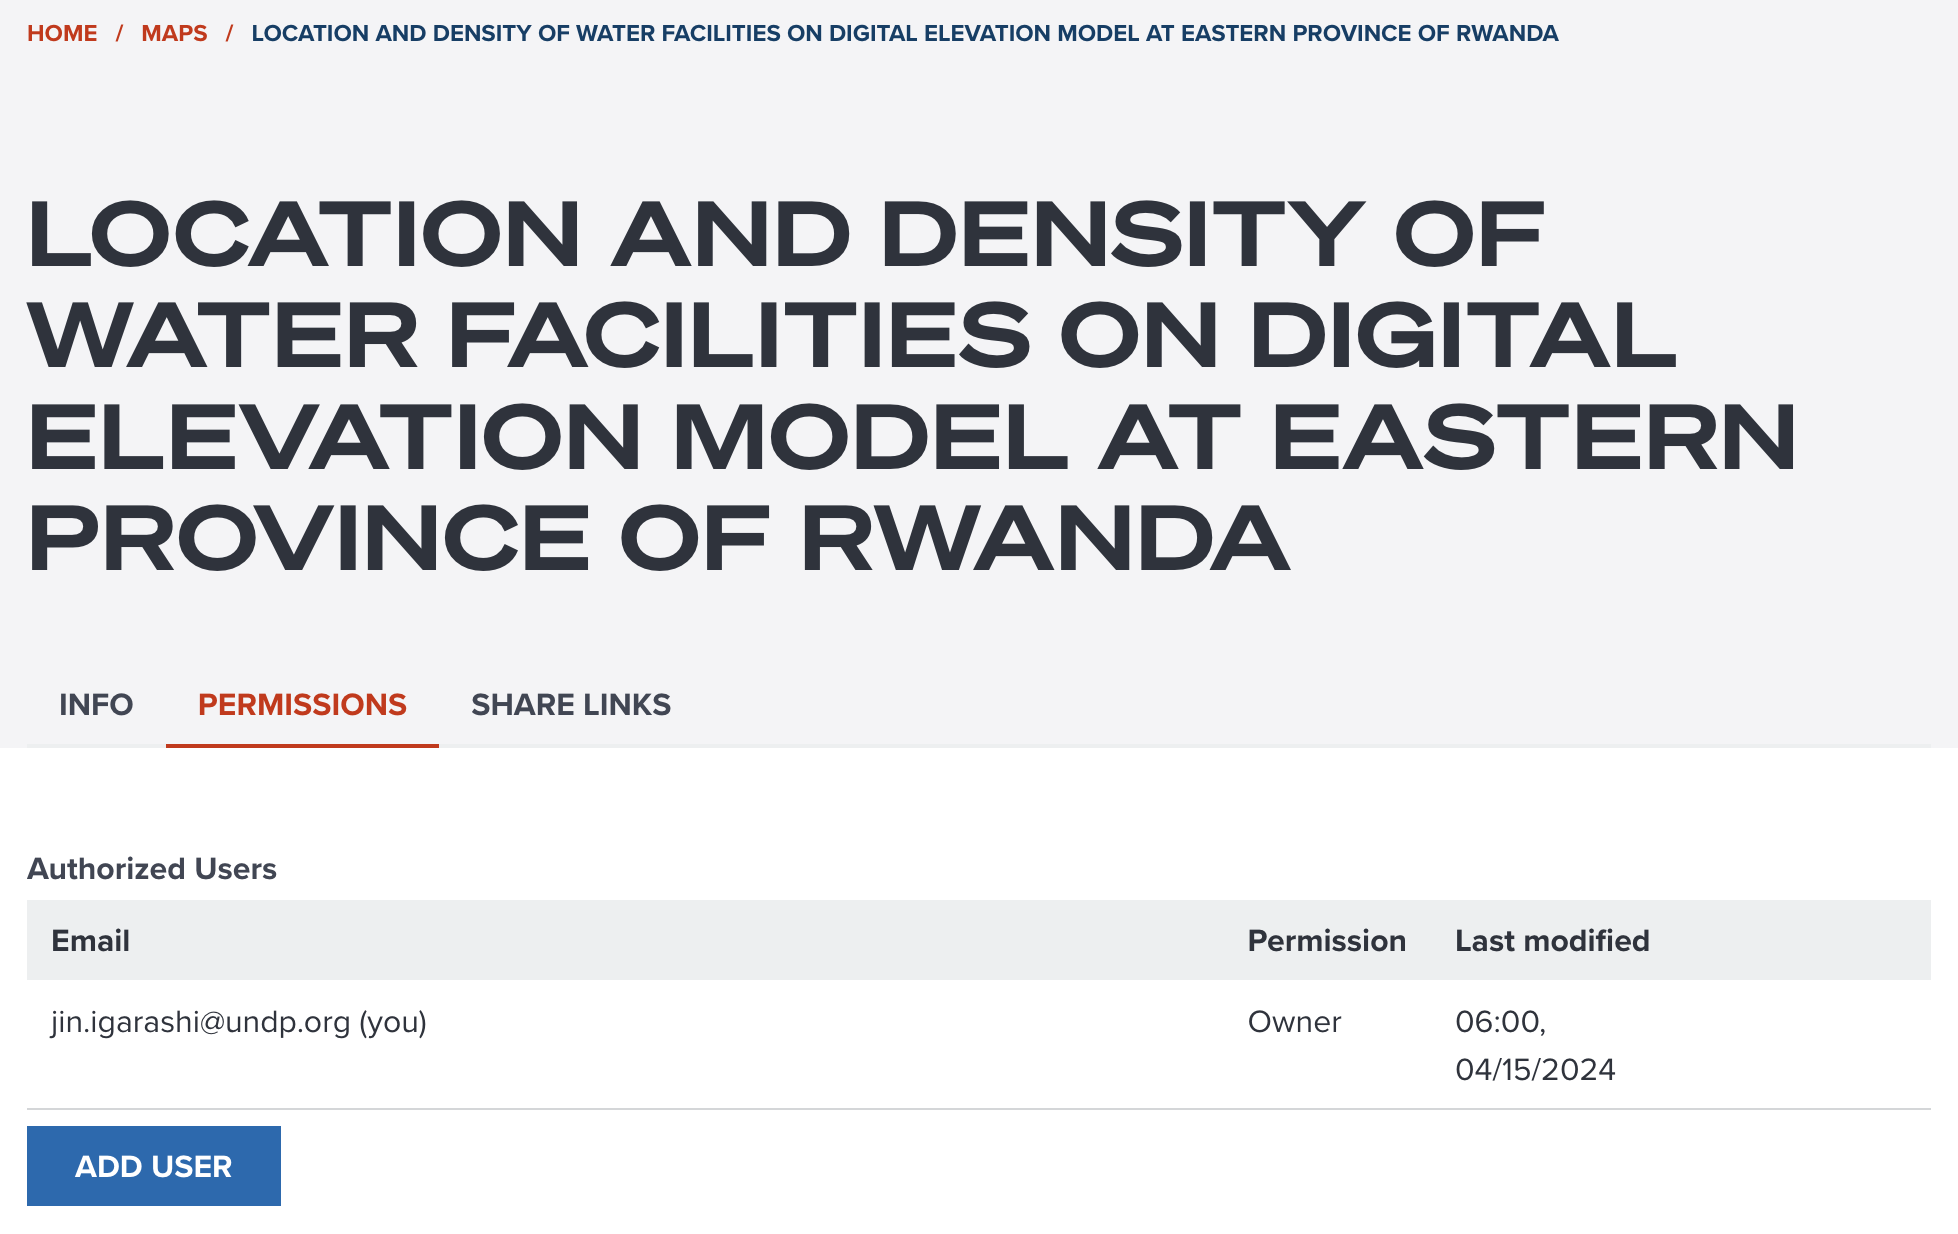The image size is (1958, 1234).
Task: Select the PERMISSIONS tab
Action: pyautogui.click(x=302, y=705)
